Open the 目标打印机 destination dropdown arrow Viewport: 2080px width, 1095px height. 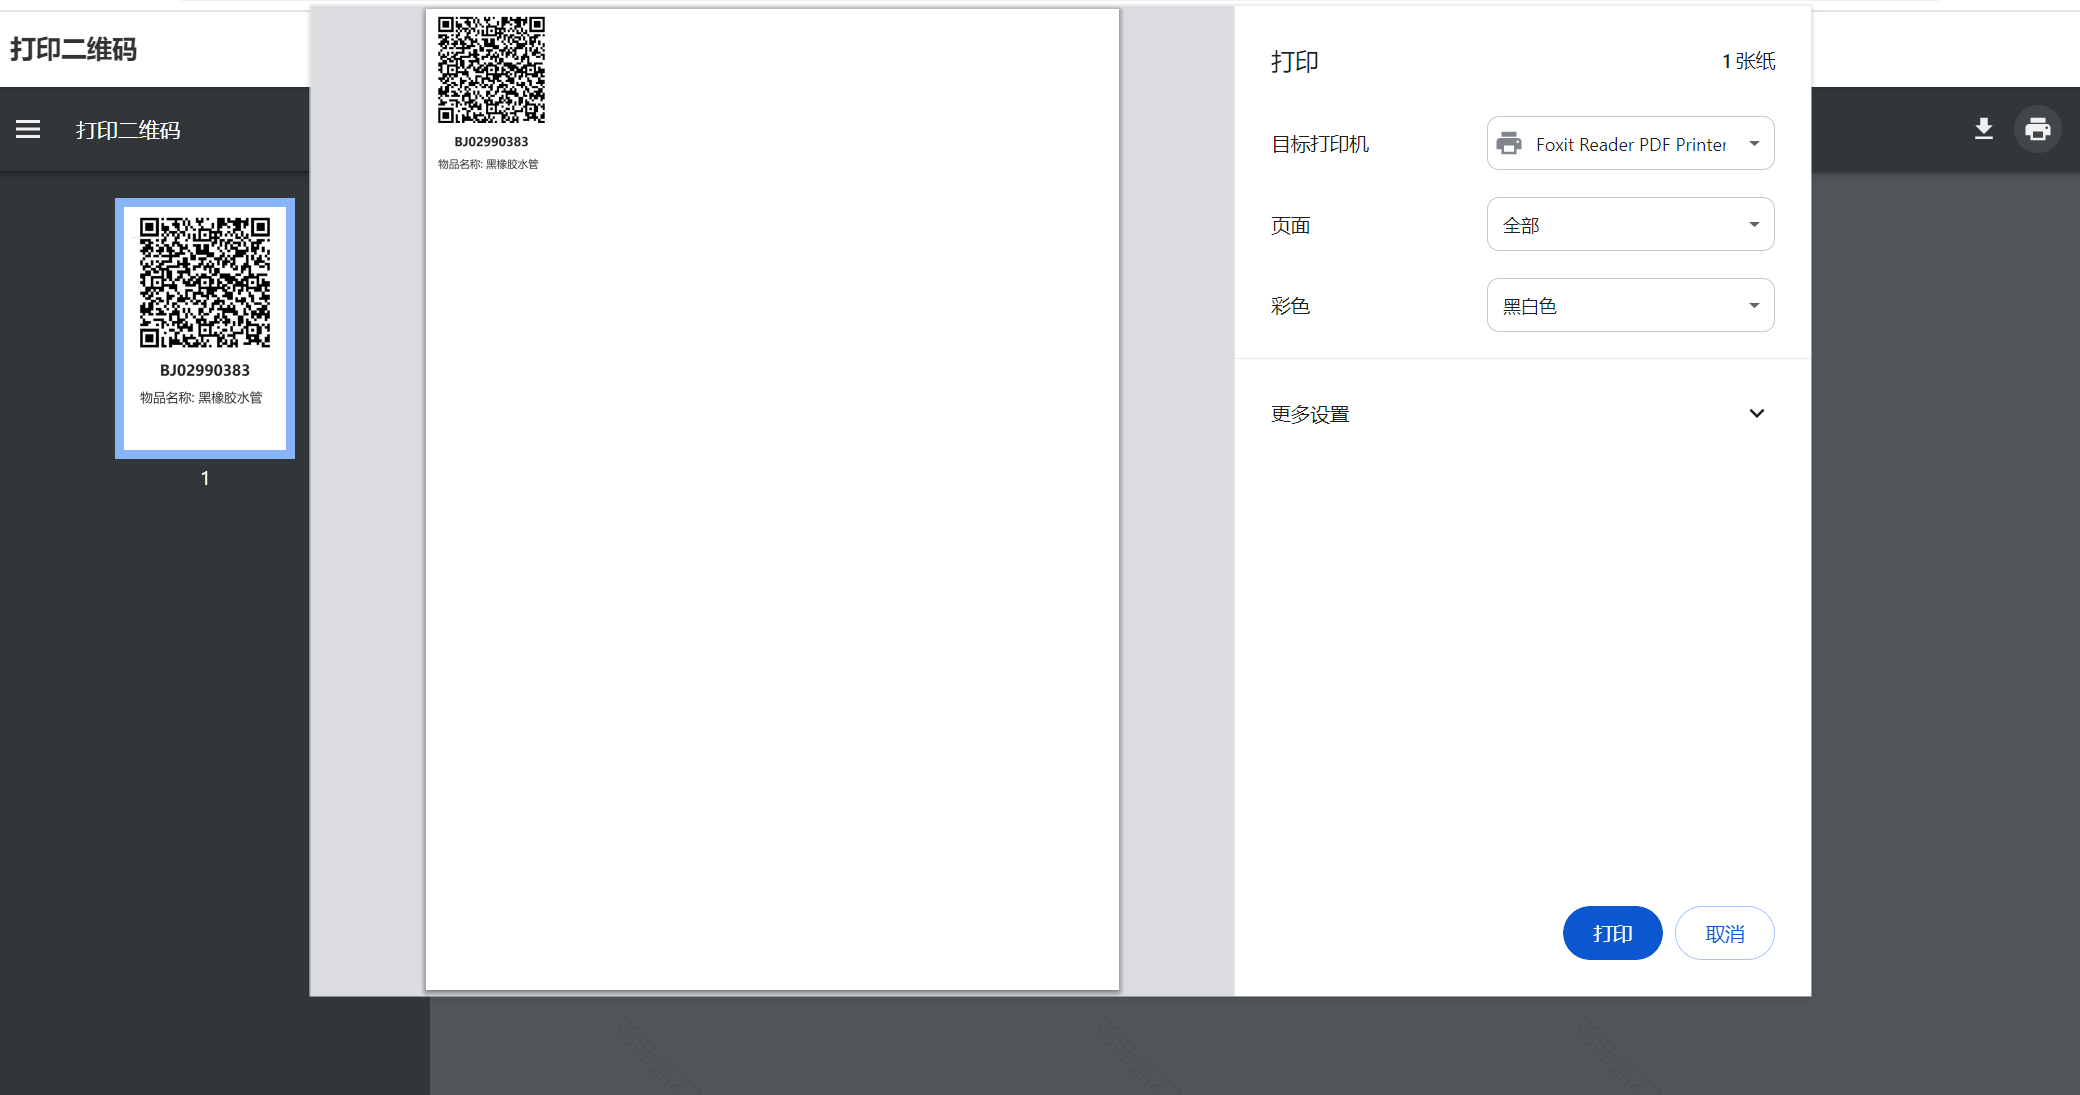[1754, 144]
